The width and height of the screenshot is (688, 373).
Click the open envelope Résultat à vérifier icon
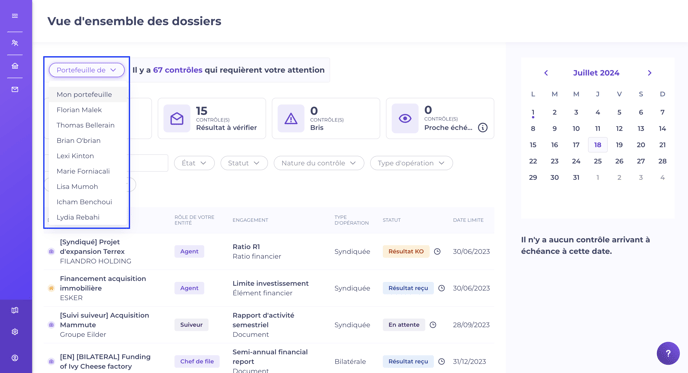(x=177, y=118)
